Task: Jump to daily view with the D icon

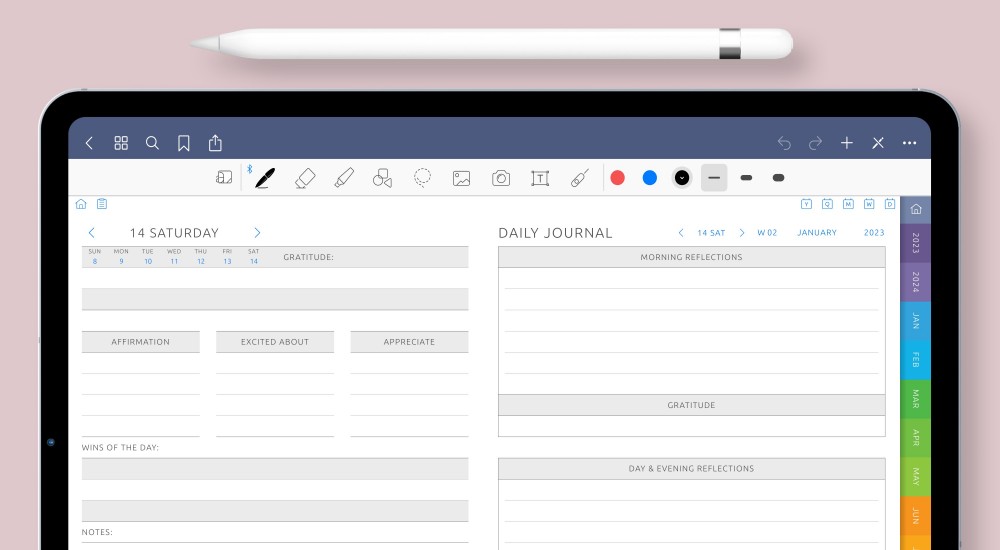Action: [890, 204]
